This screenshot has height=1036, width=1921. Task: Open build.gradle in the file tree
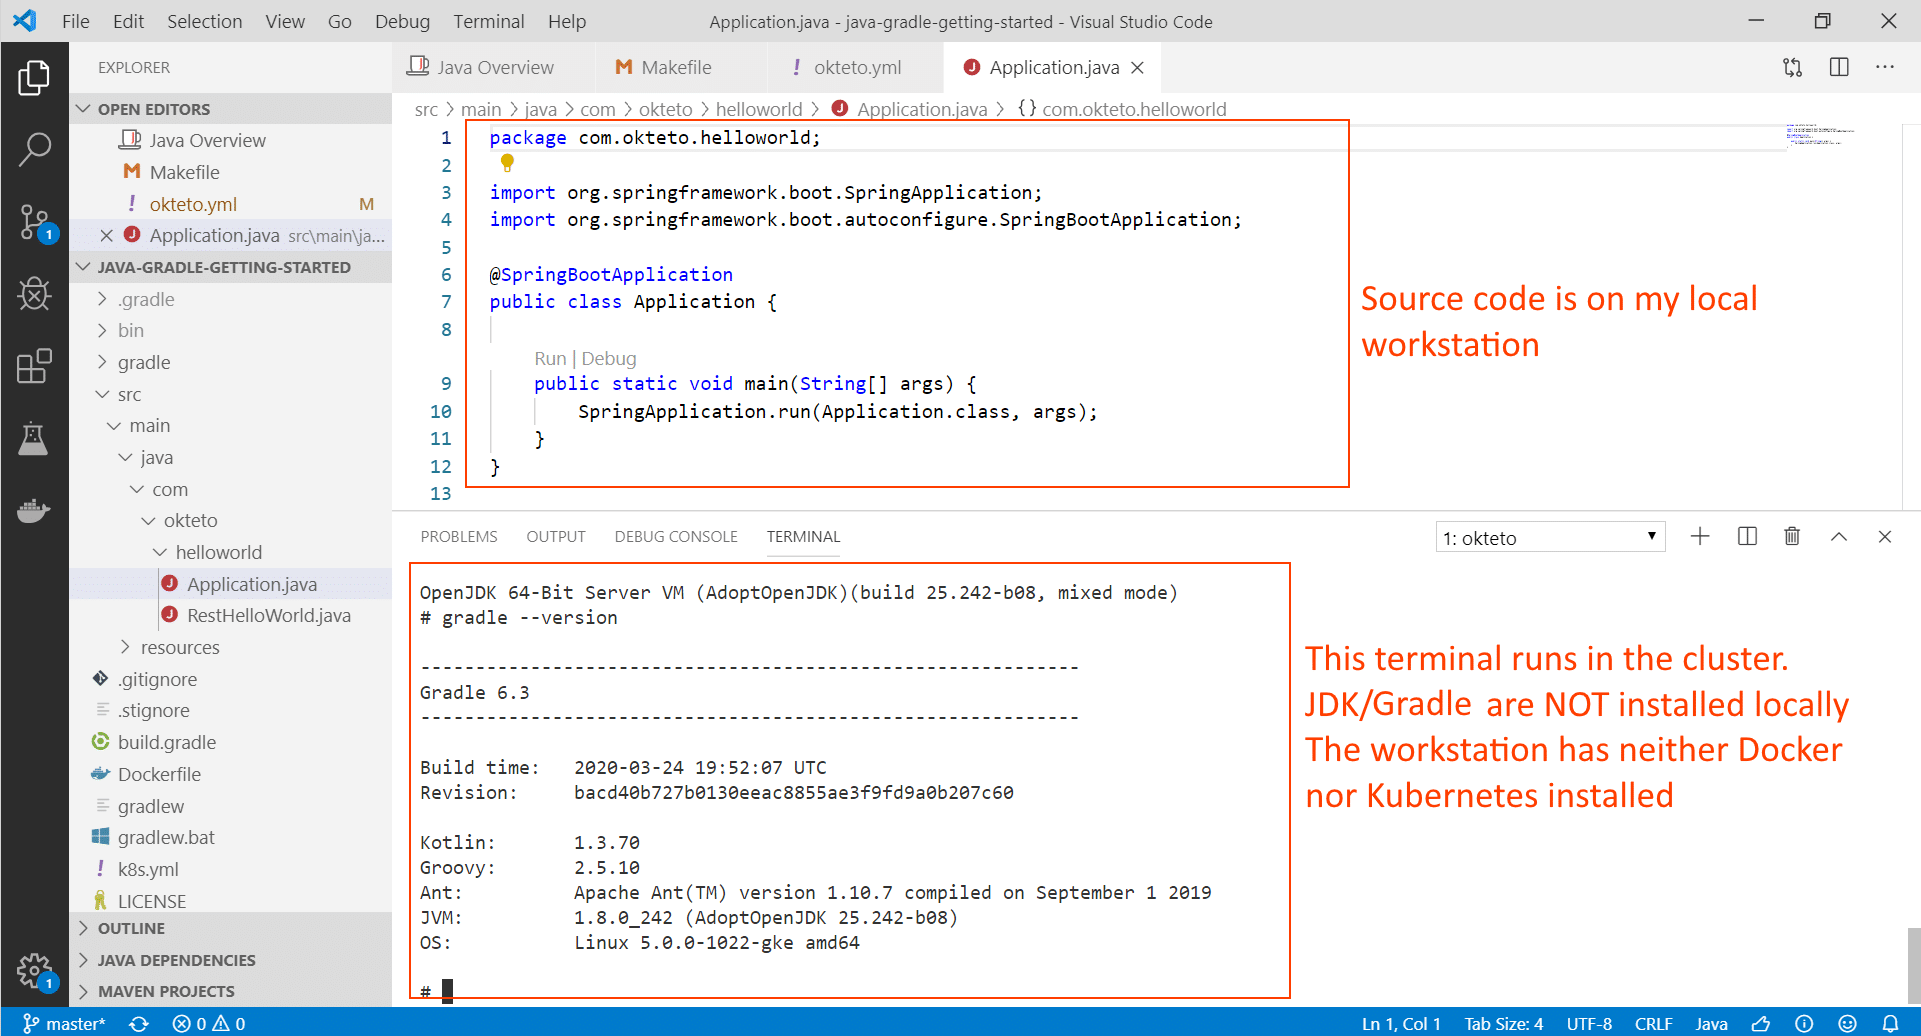click(x=167, y=742)
